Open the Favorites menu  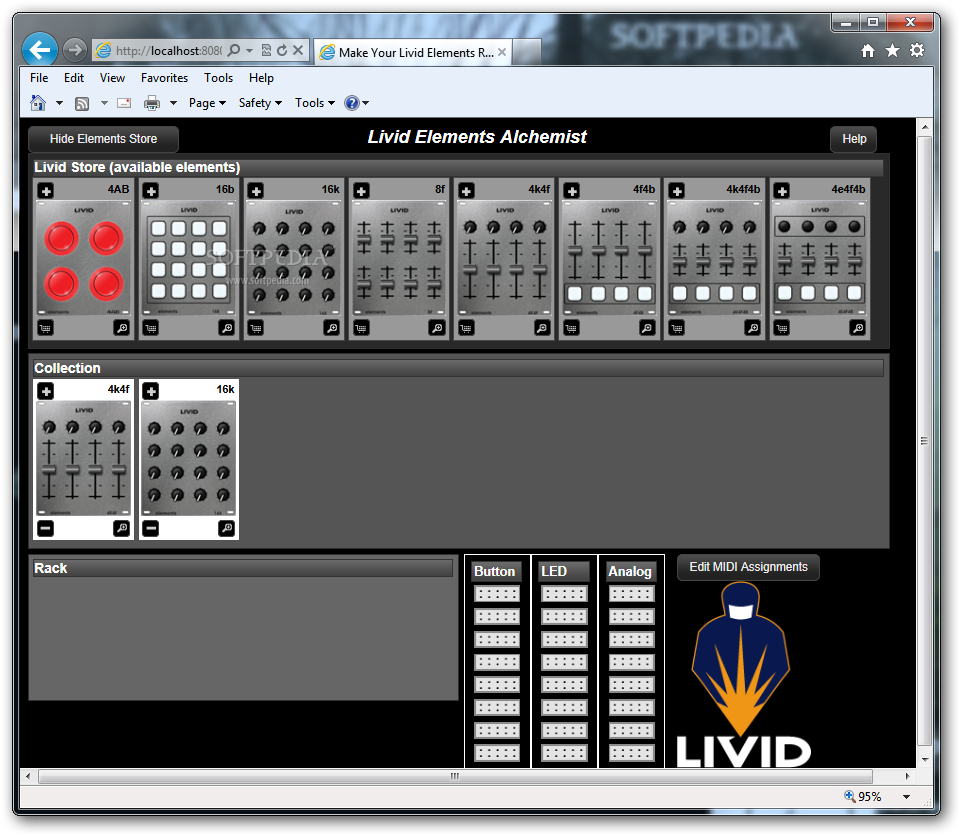pyautogui.click(x=164, y=78)
